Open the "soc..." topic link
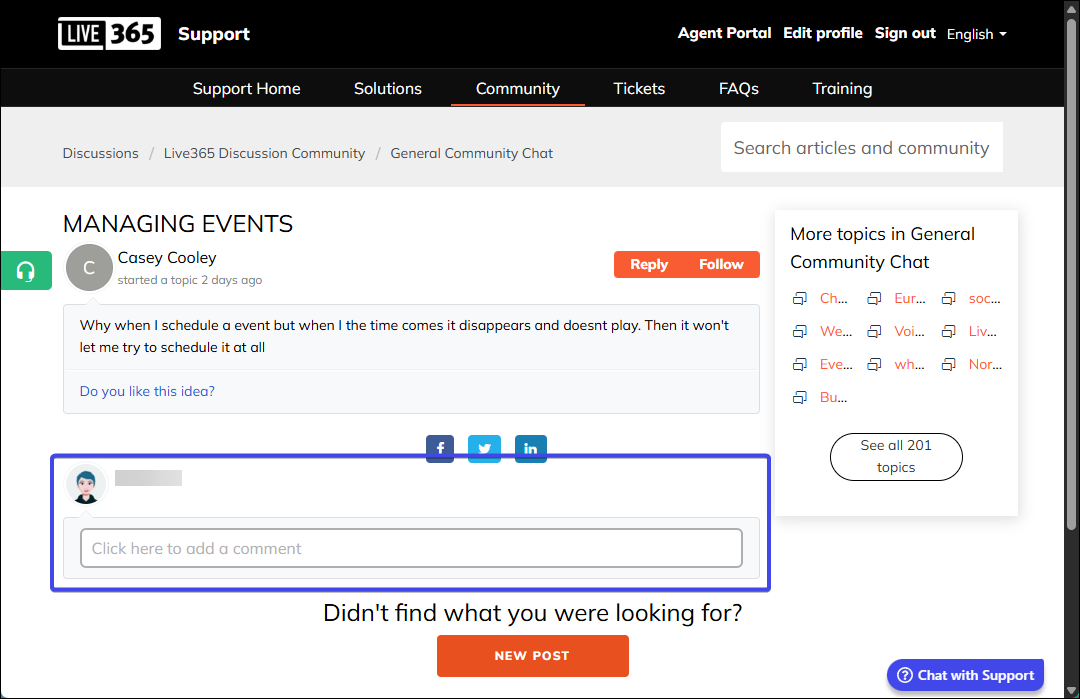 point(984,298)
